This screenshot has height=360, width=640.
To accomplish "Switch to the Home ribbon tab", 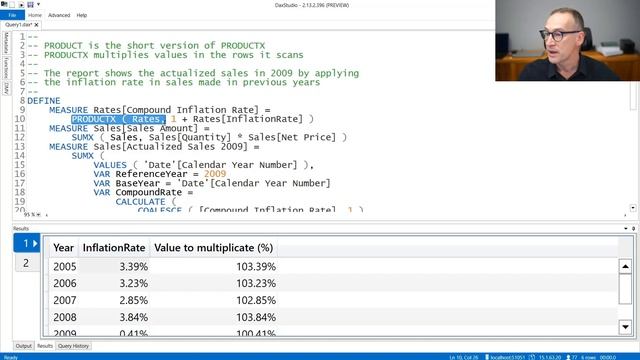I will coord(35,15).
